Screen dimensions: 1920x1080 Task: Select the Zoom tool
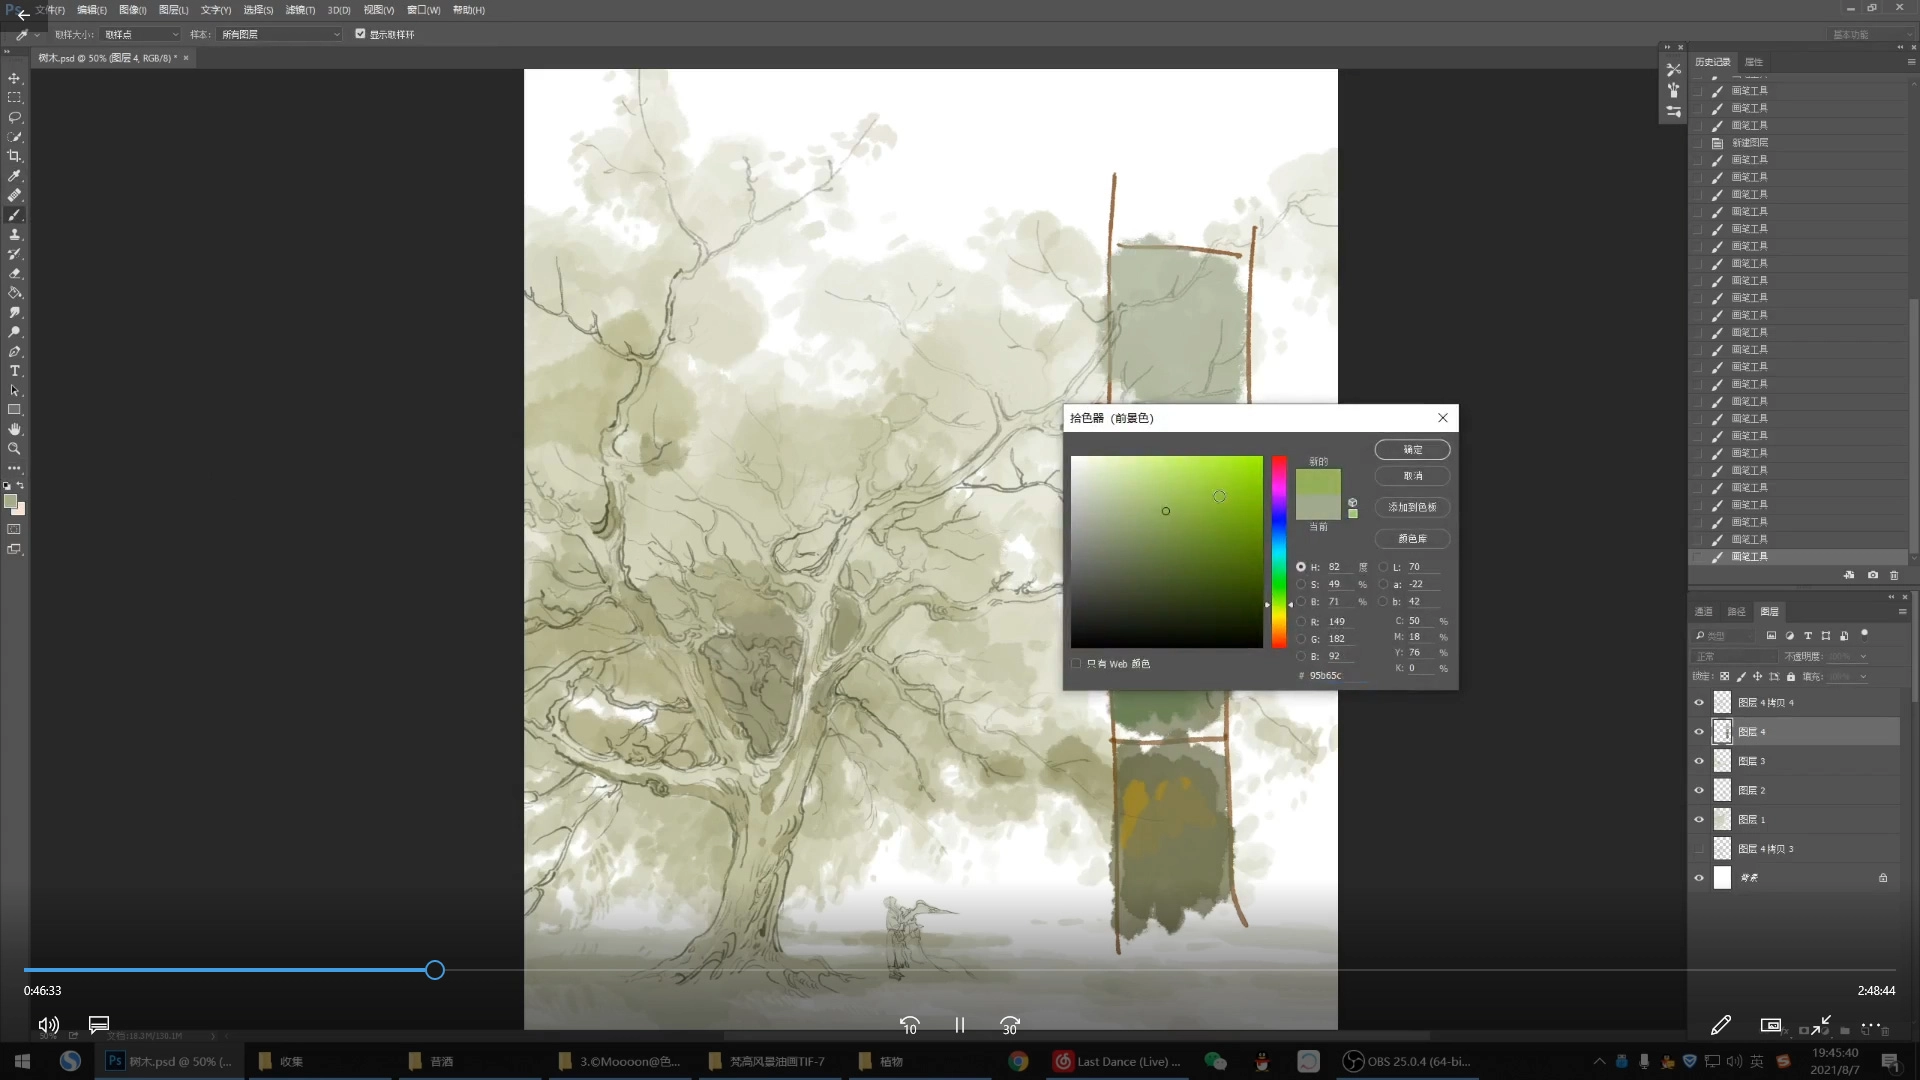pos(14,449)
